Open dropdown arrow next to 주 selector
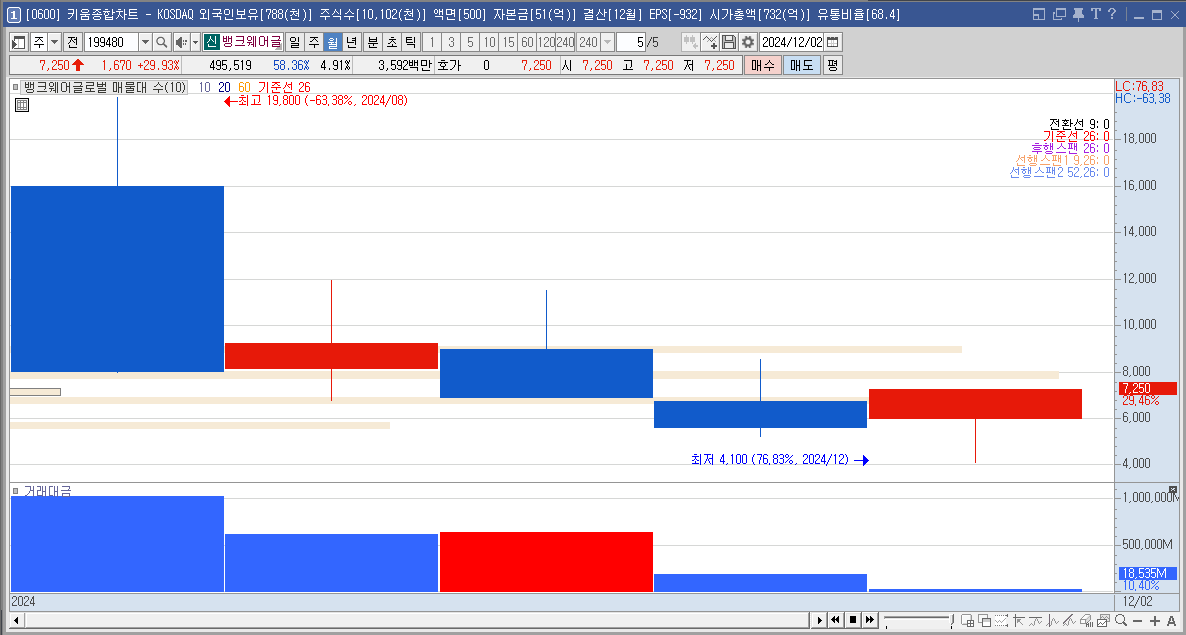The image size is (1186, 635). click(54, 42)
